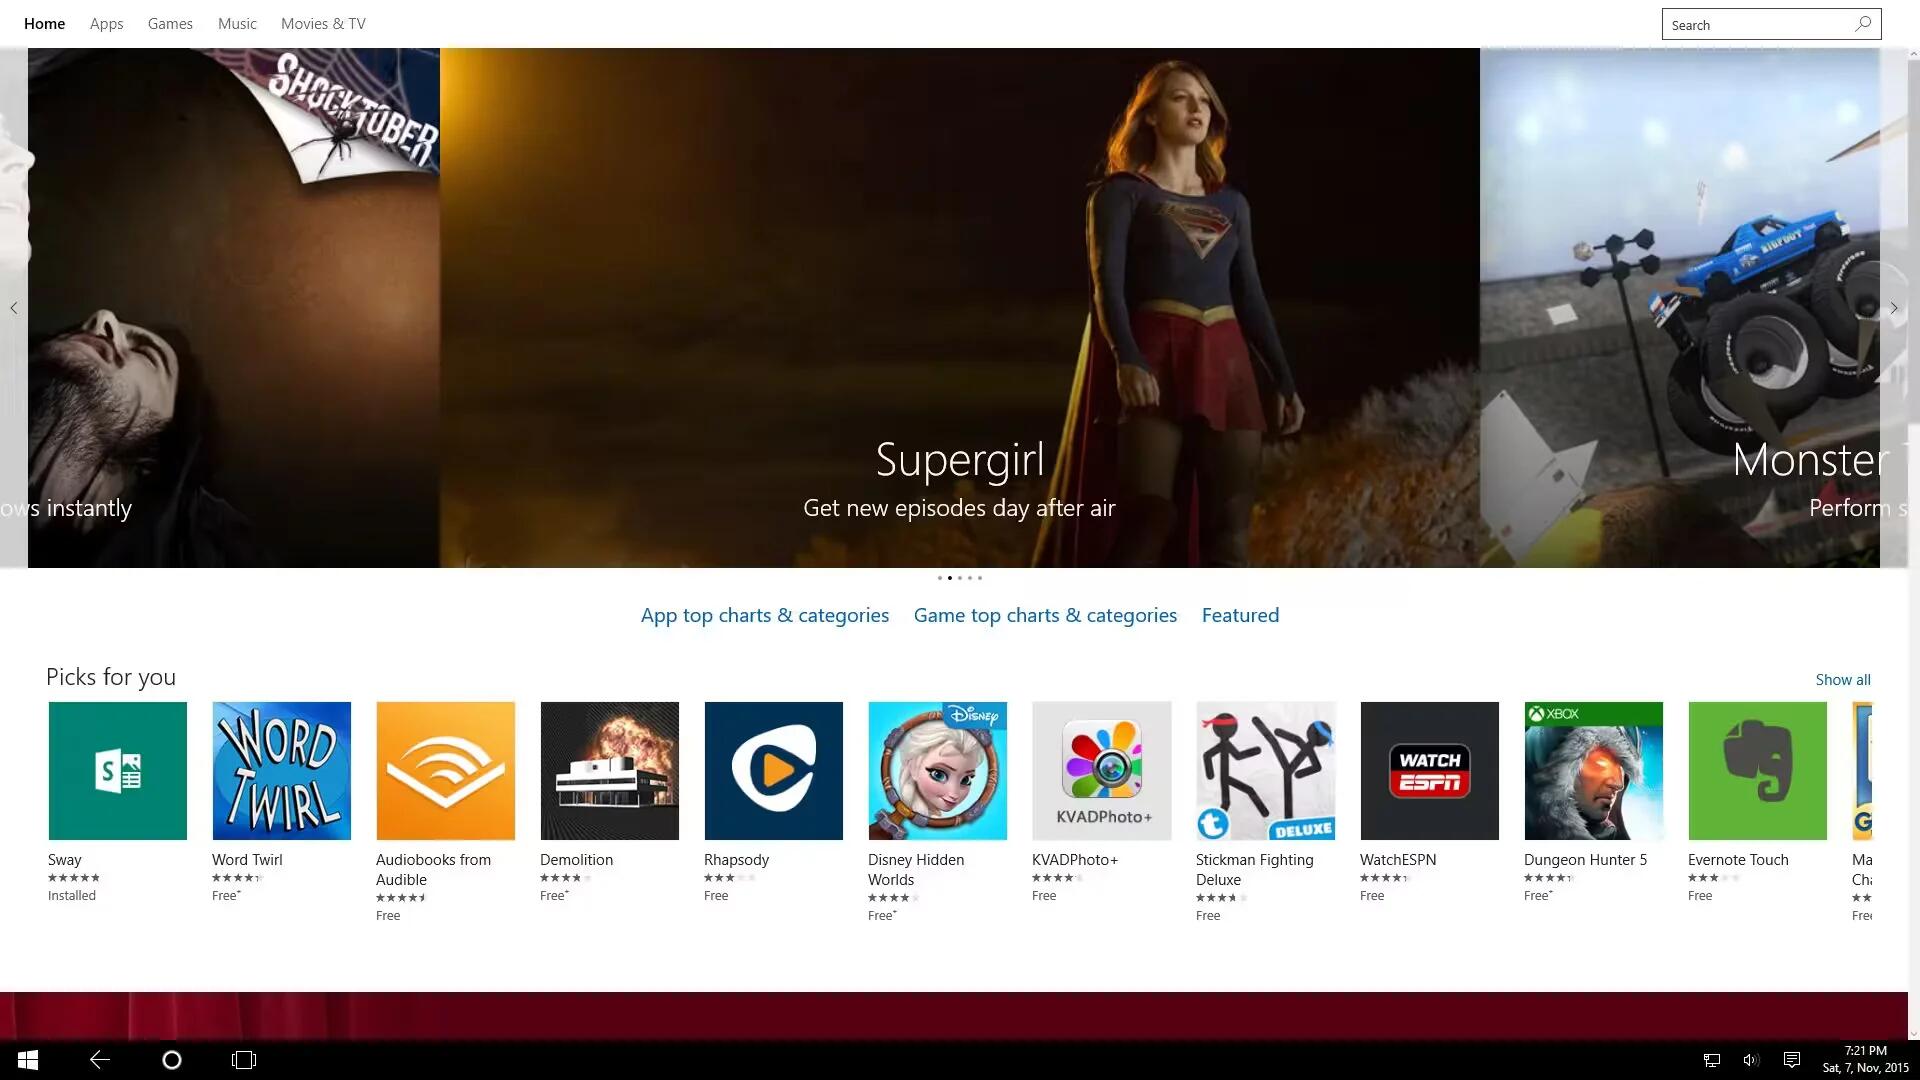Open Cortana circle on taskbar
This screenshot has height=1080, width=1920.
pos(172,1060)
